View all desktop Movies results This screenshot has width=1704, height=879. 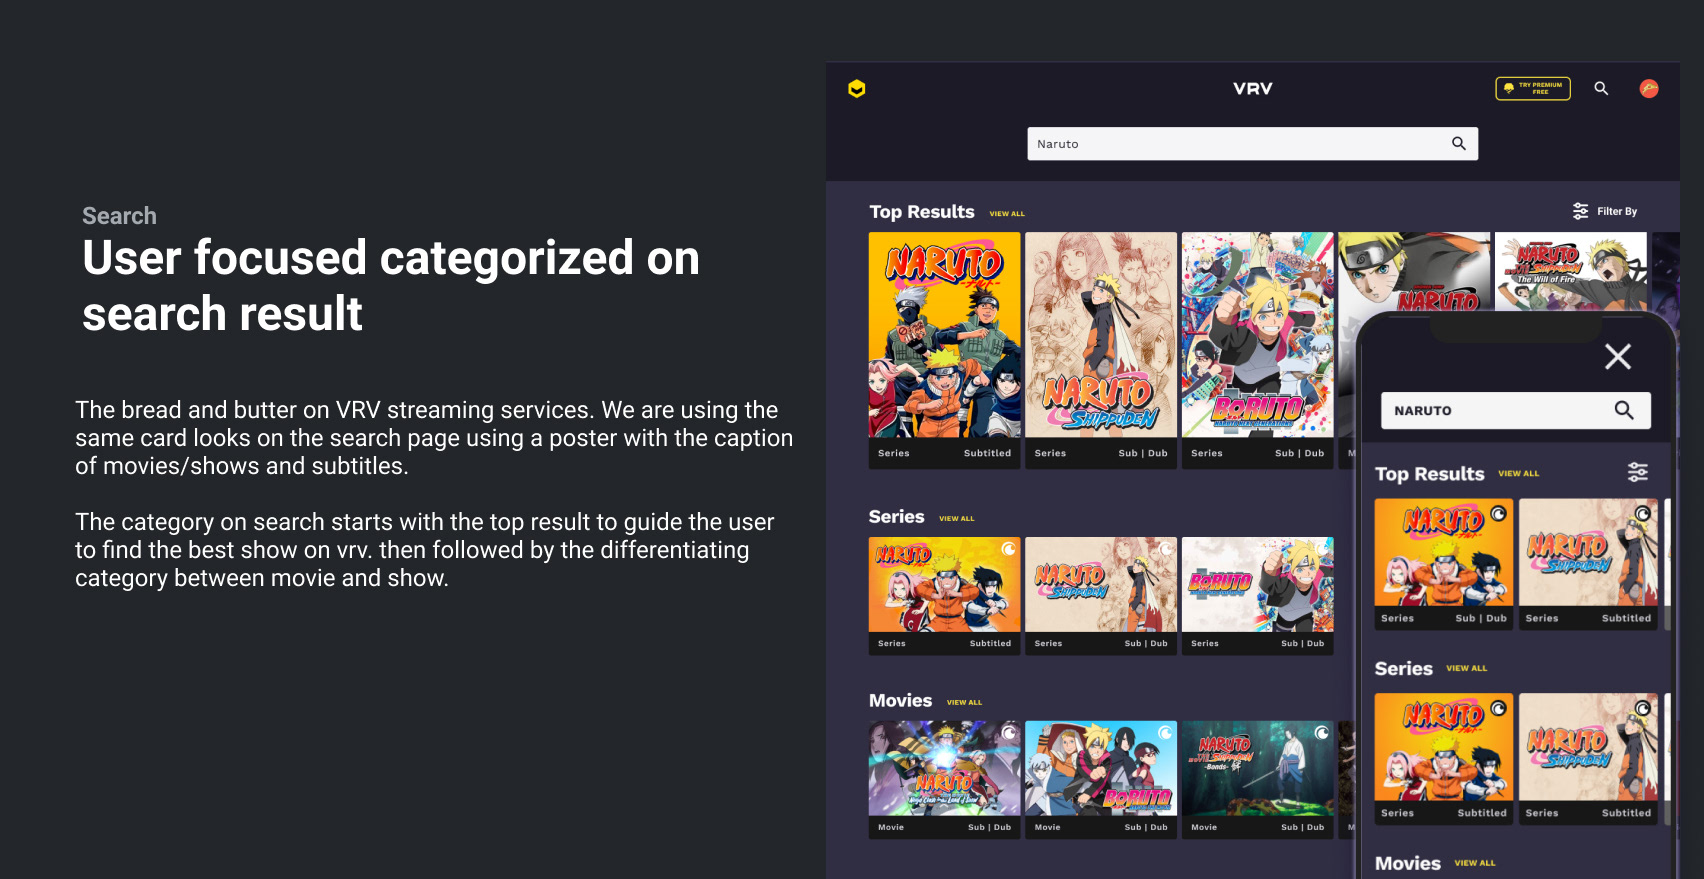pos(964,703)
